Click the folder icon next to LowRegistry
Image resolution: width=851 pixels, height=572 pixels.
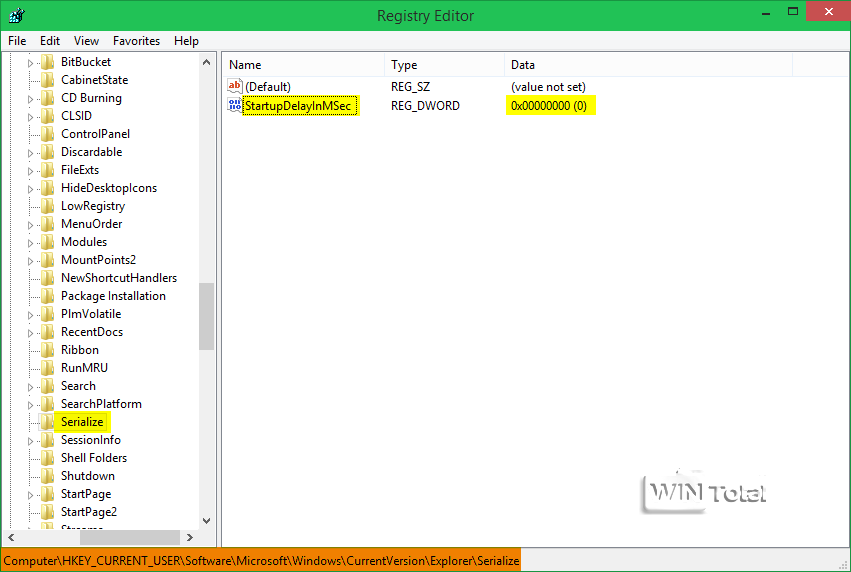pos(48,206)
